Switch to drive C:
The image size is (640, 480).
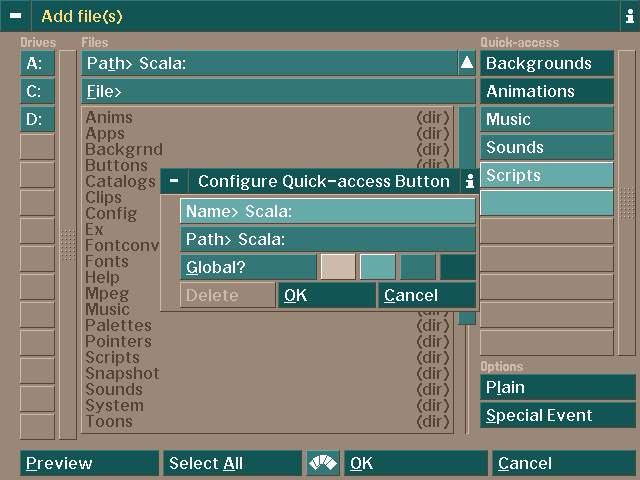click(37, 91)
